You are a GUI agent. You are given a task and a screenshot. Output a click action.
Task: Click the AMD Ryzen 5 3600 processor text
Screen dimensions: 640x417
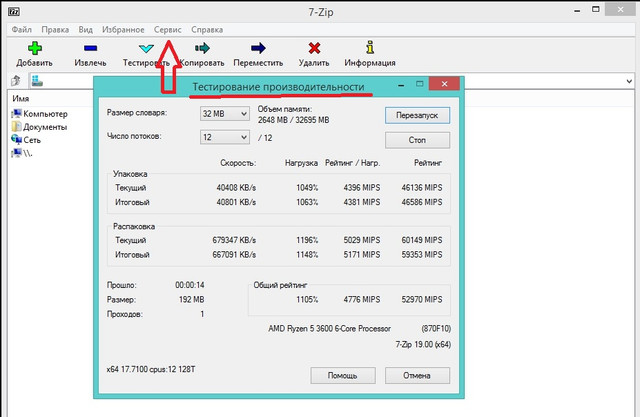[329, 328]
